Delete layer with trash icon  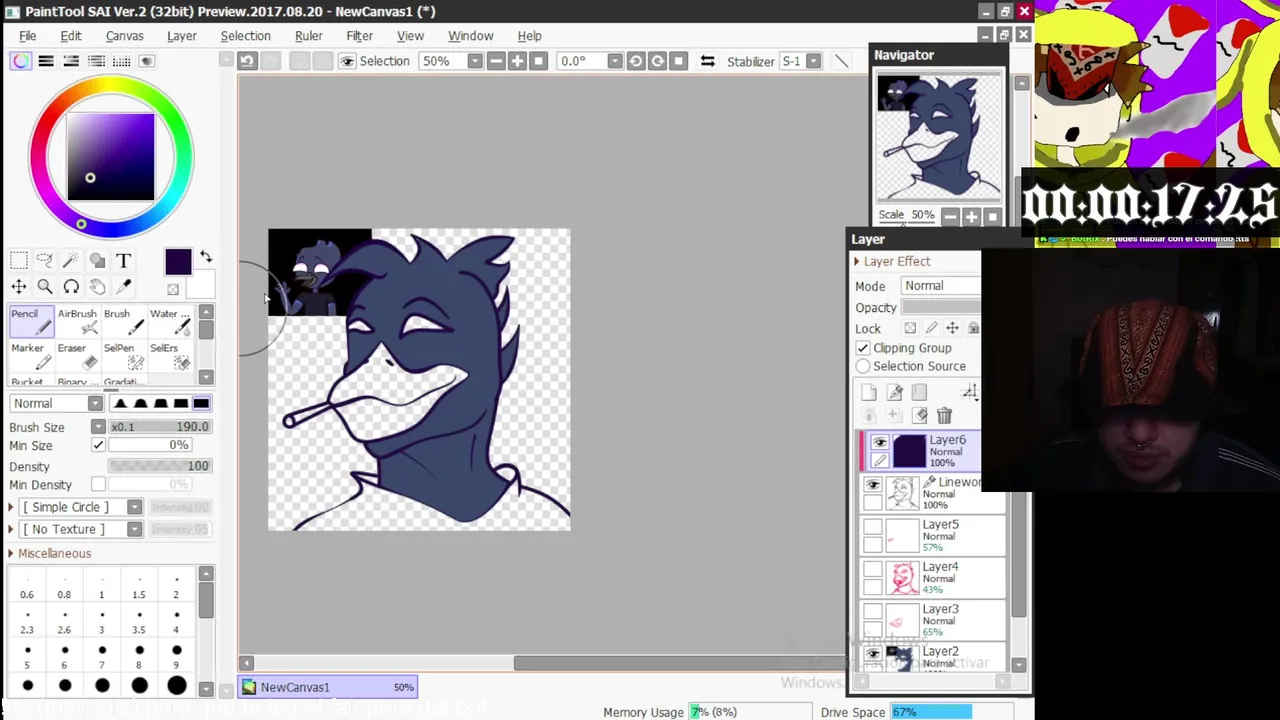(944, 416)
